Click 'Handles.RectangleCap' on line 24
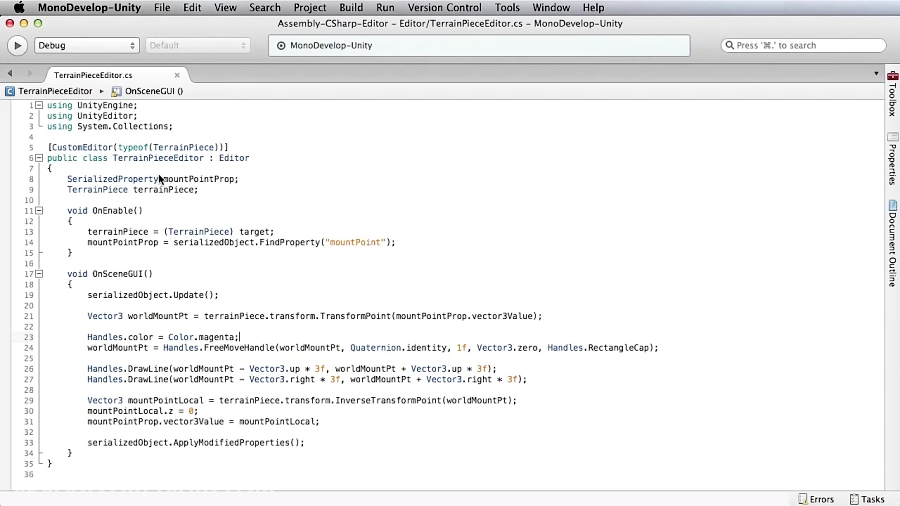The width and height of the screenshot is (900, 506). [598, 348]
